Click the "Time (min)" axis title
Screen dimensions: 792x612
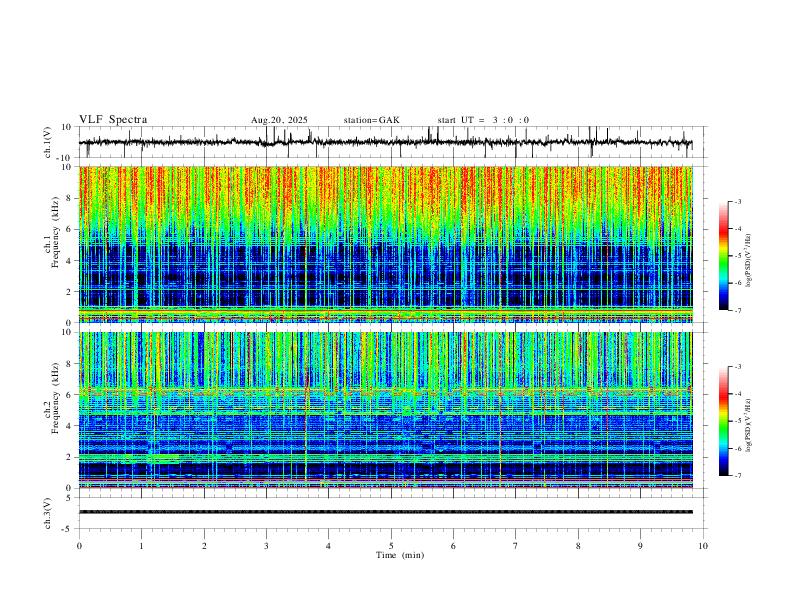pos(400,555)
